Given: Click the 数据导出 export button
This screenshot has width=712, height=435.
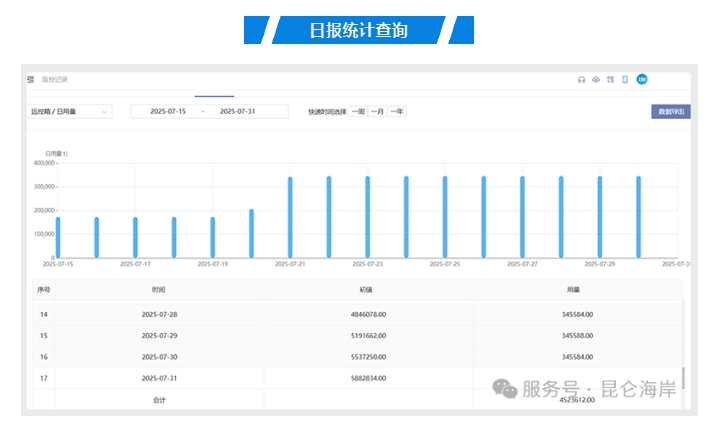Looking at the screenshot, I should [670, 111].
